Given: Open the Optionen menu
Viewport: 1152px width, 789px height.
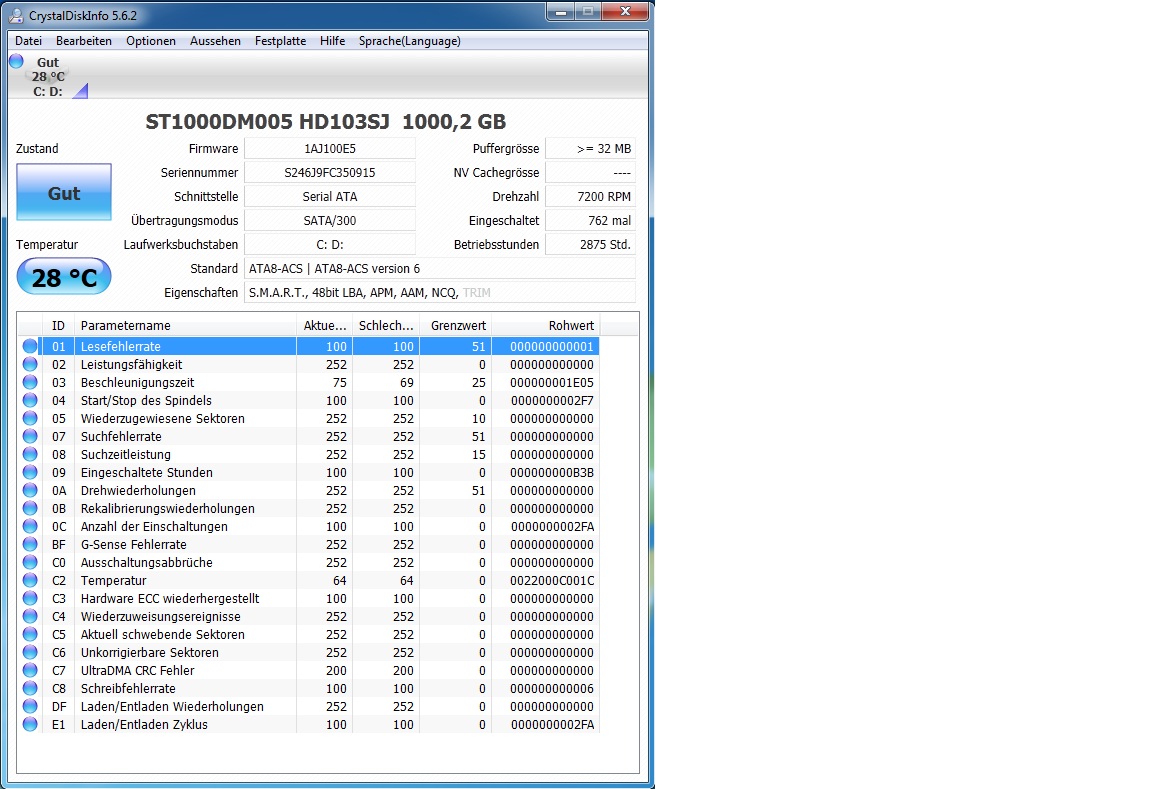Looking at the screenshot, I should click(151, 41).
